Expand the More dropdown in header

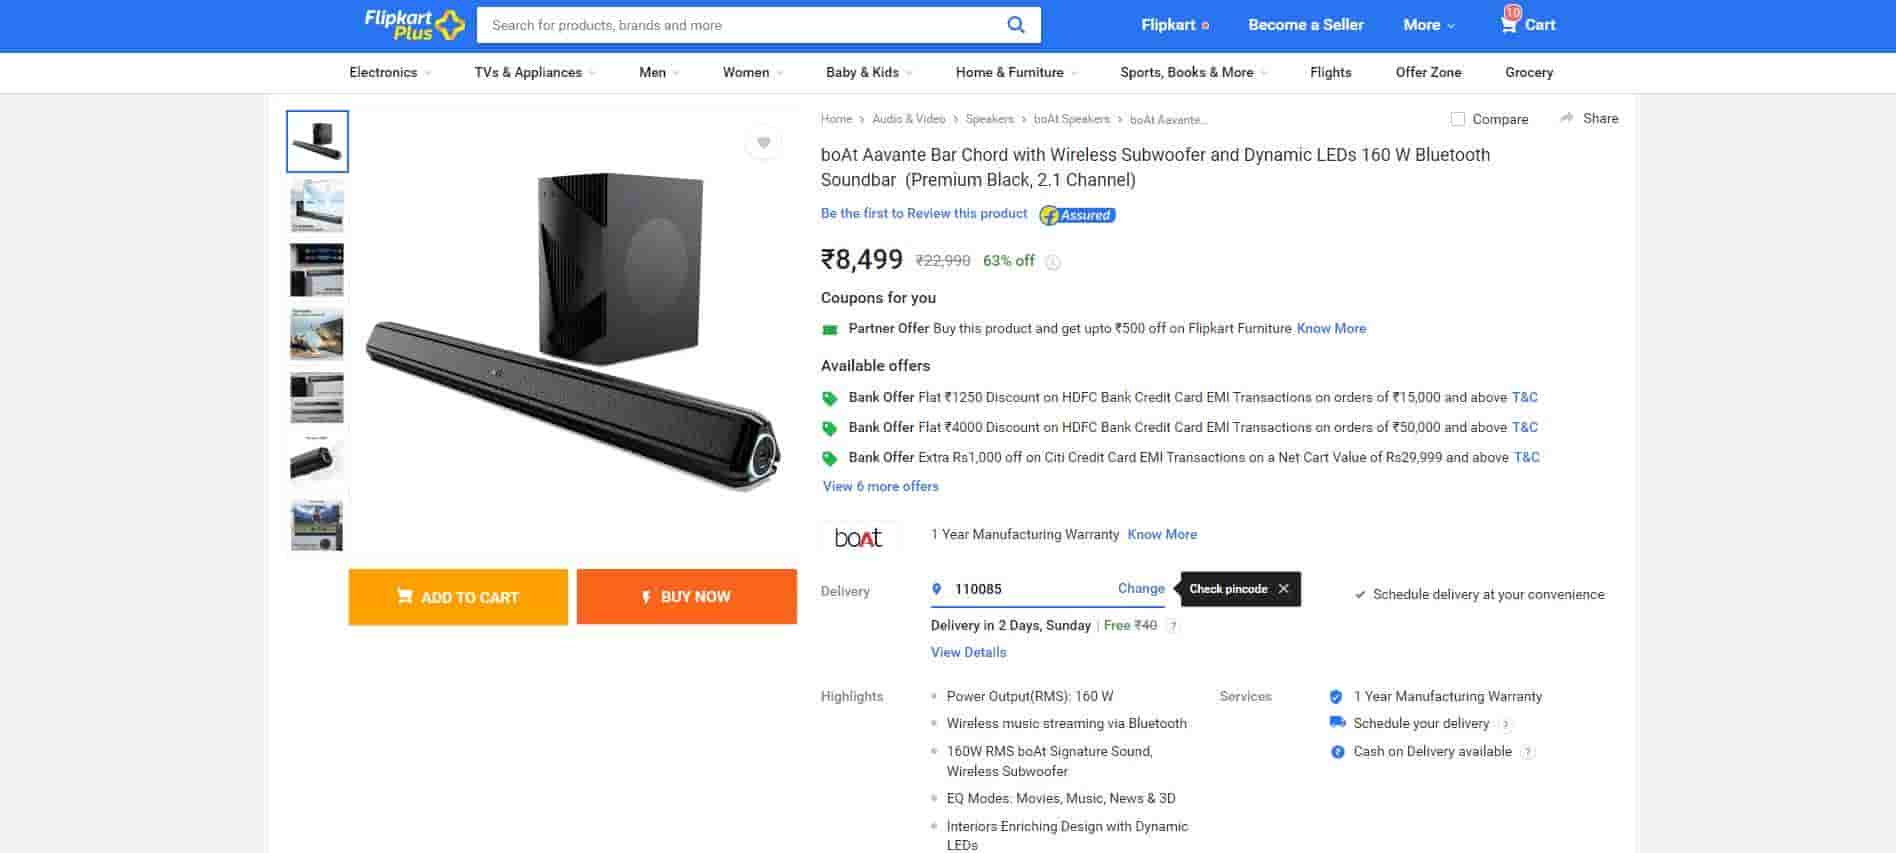pyautogui.click(x=1428, y=25)
